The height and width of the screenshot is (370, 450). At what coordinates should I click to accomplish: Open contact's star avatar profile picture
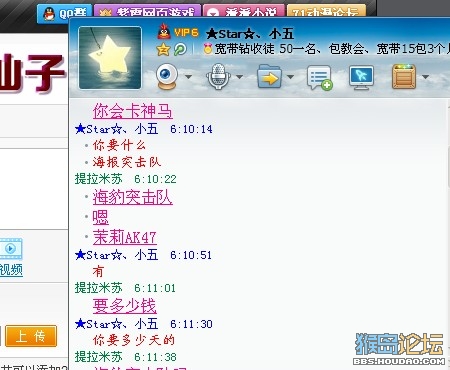(x=110, y=58)
